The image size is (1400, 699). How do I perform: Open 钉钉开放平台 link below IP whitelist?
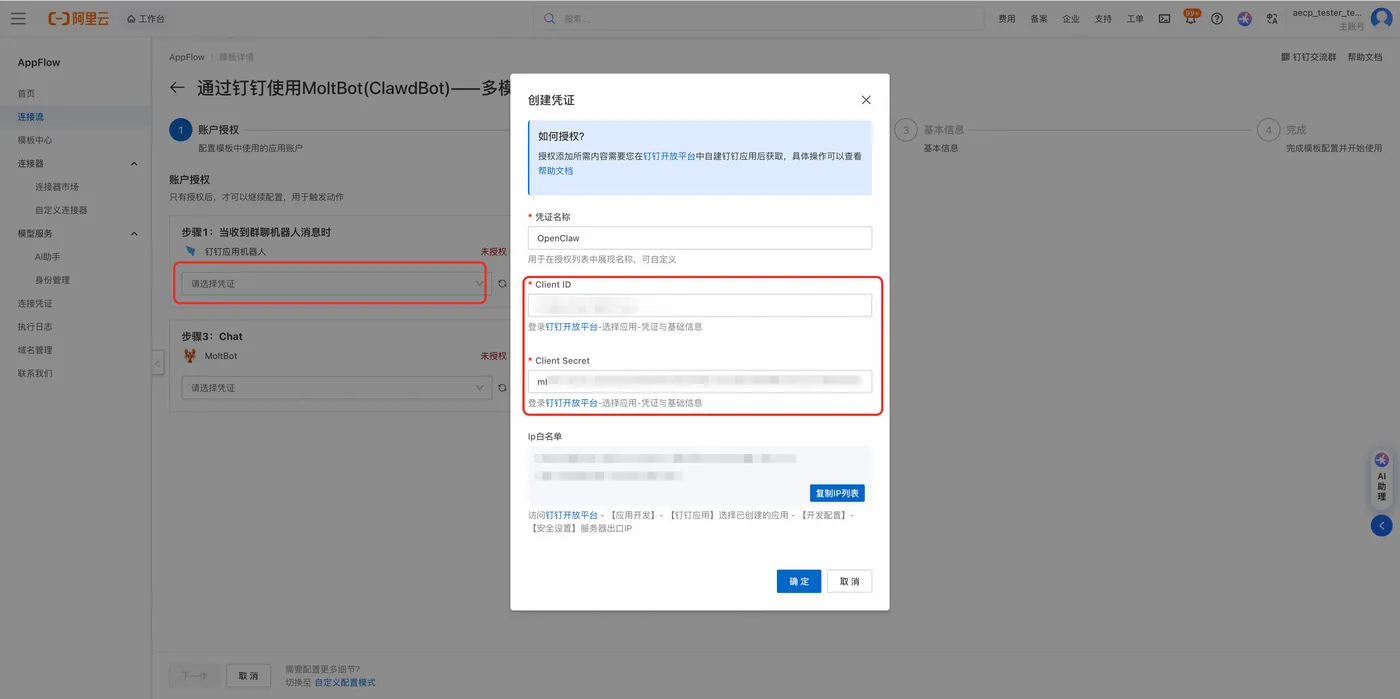[x=572, y=515]
